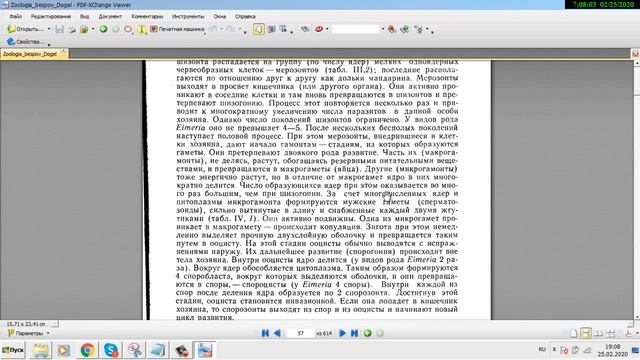Click the page number field showing 57
640x360 pixels.
pos(300,333)
